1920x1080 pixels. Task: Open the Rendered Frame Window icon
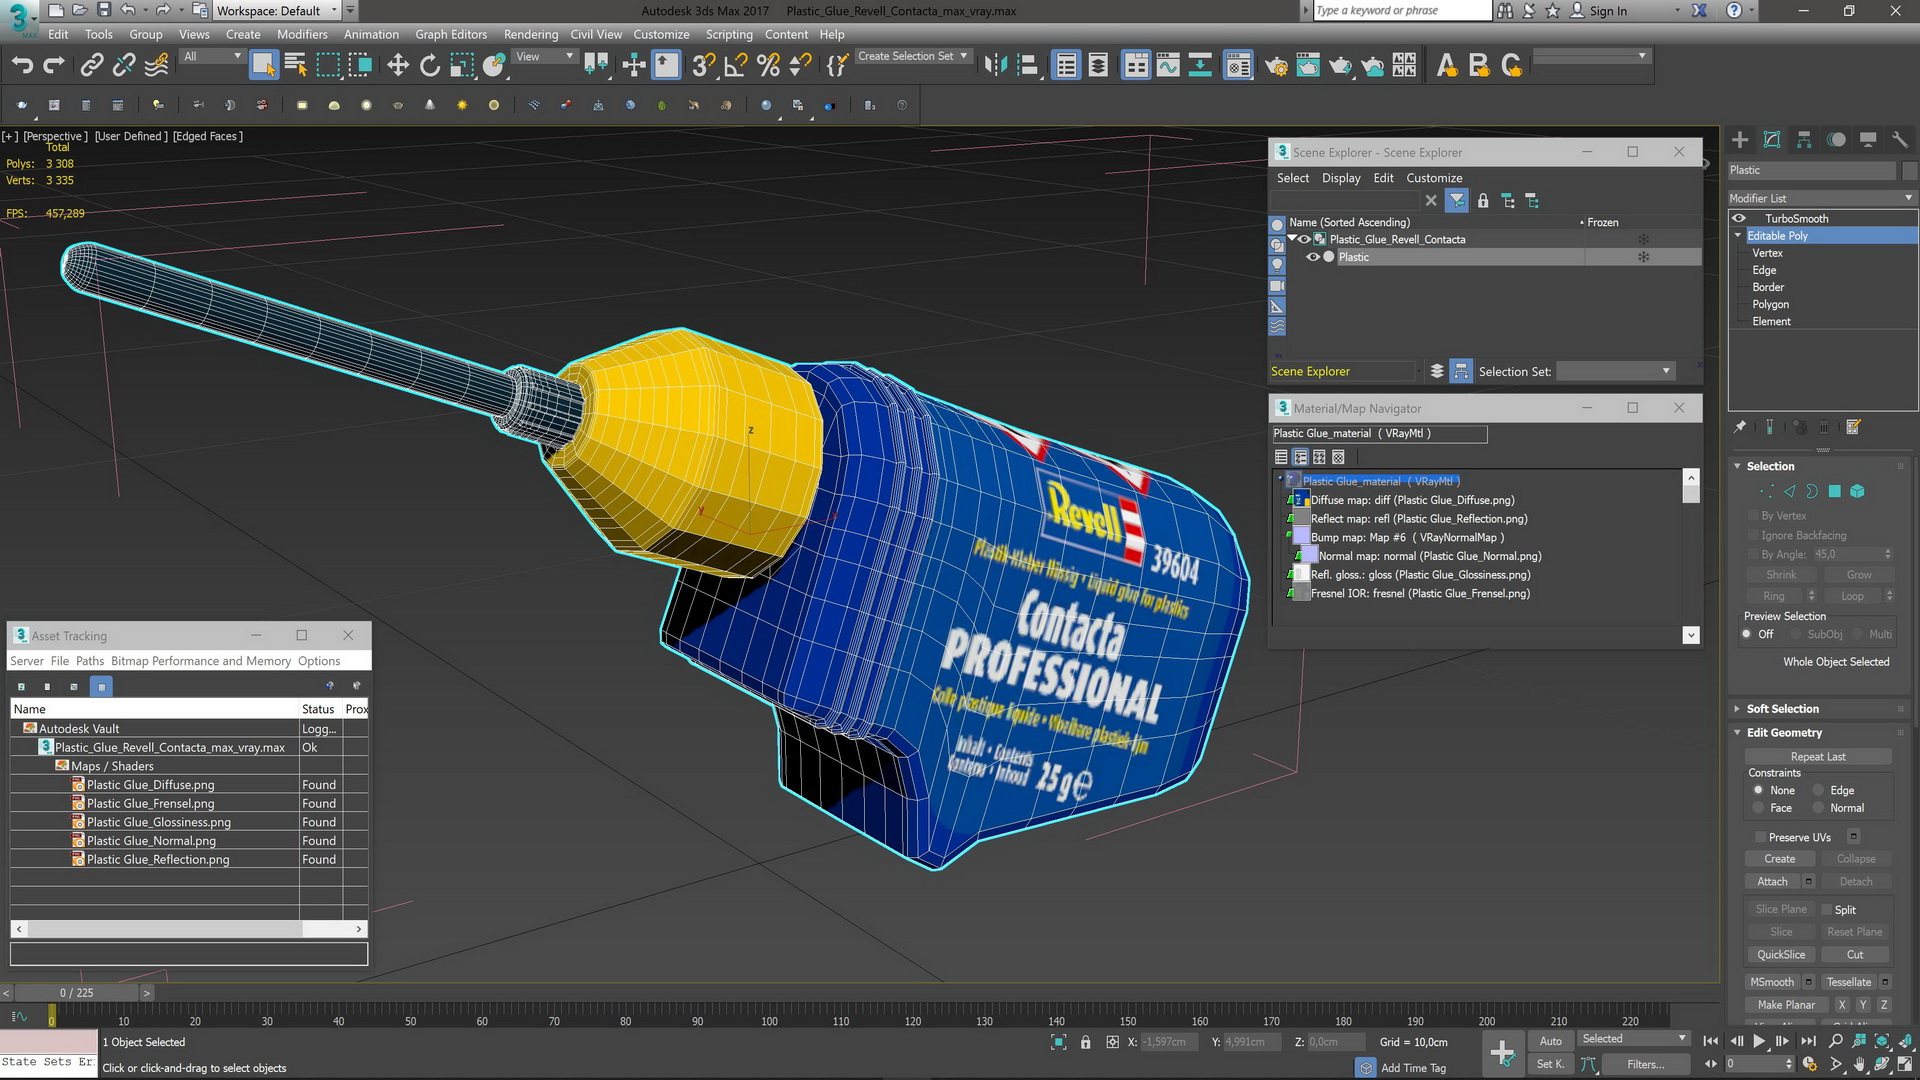pyautogui.click(x=1308, y=66)
